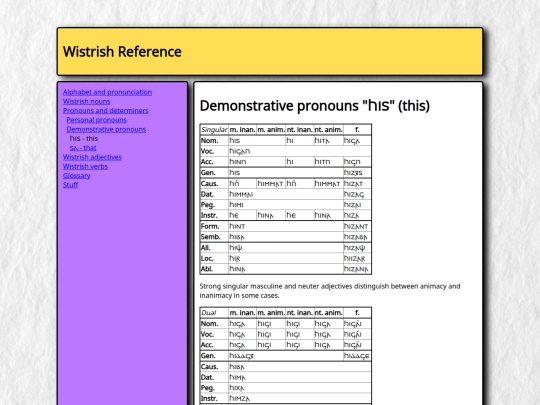Click Singular Acc. 'nt. inan.' cell

click(x=300, y=162)
